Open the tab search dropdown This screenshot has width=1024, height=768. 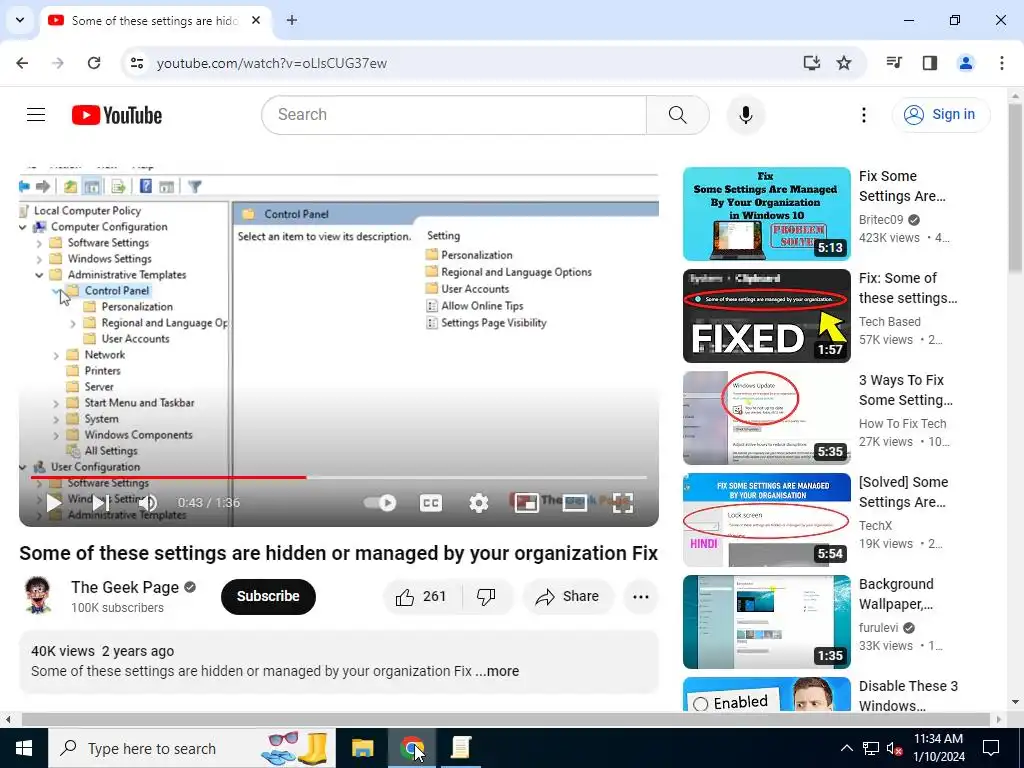click(x=20, y=20)
